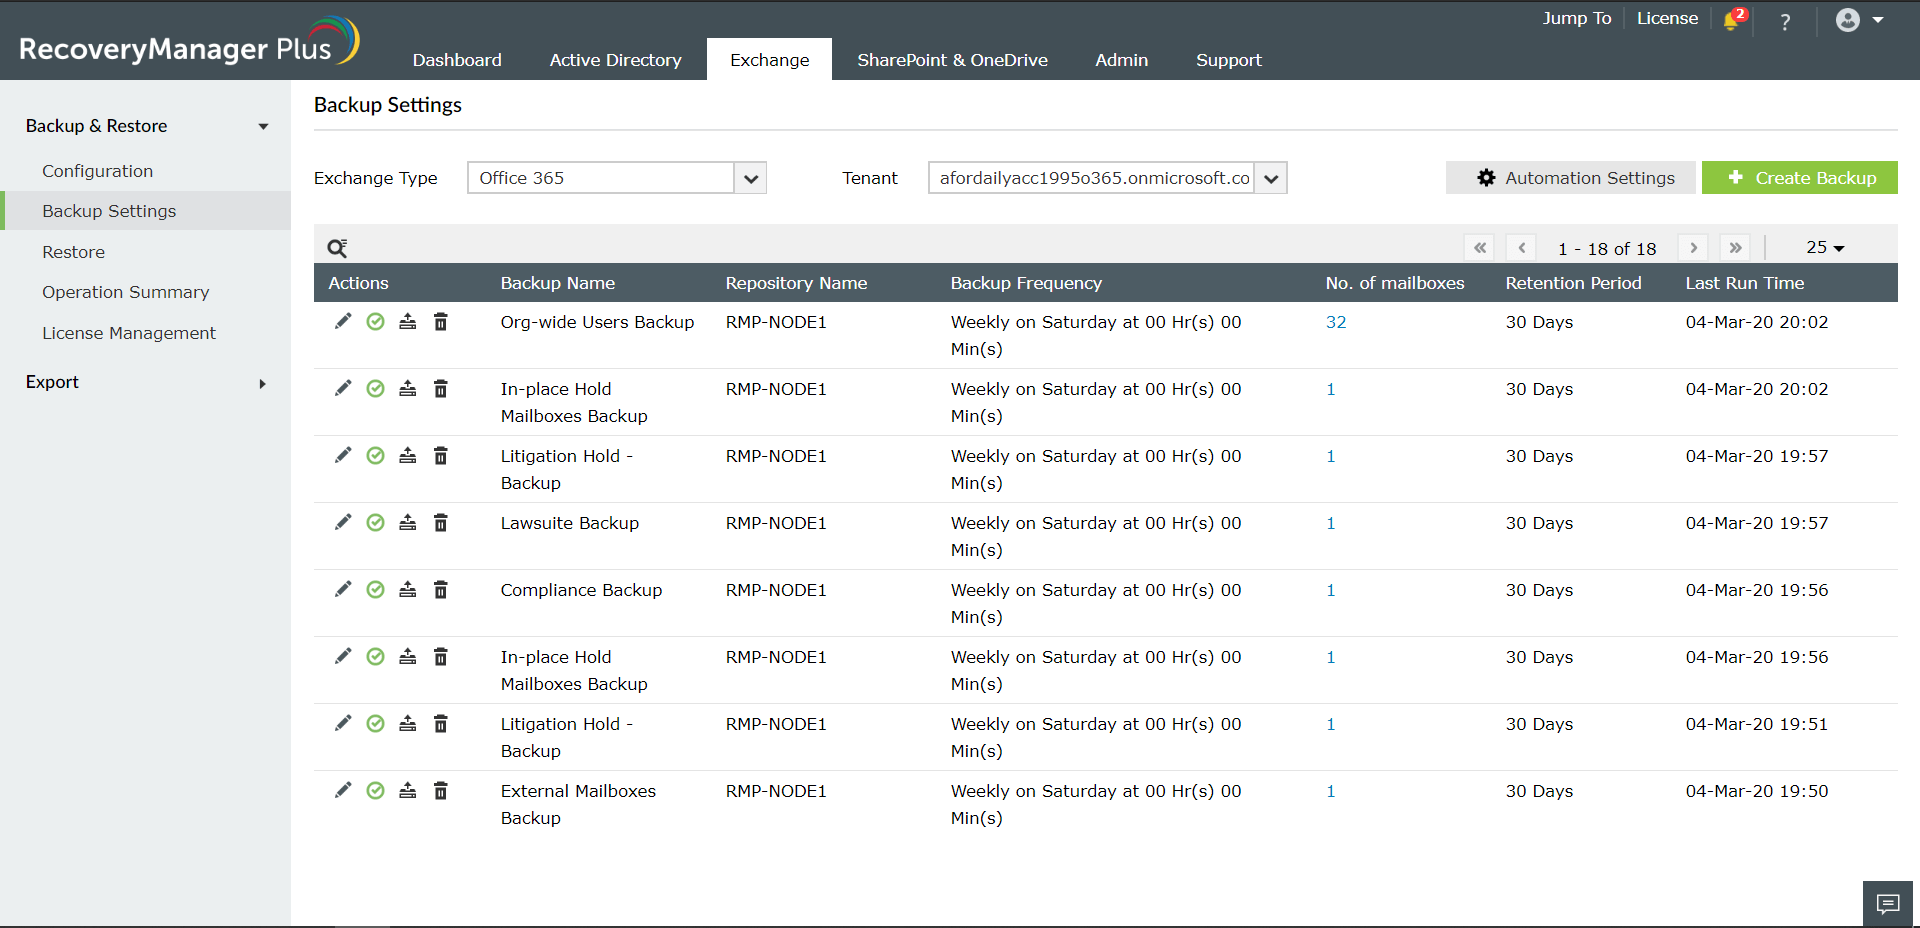Toggle status of Compliance Backup

(375, 589)
